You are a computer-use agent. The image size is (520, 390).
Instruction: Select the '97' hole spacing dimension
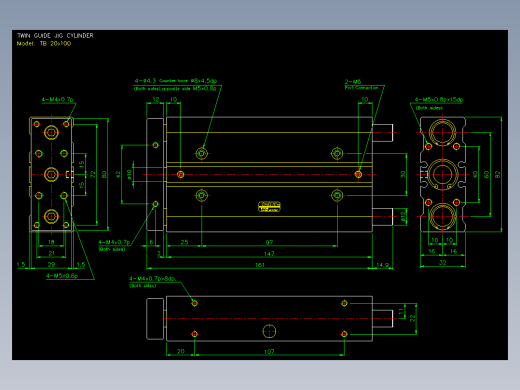click(269, 243)
